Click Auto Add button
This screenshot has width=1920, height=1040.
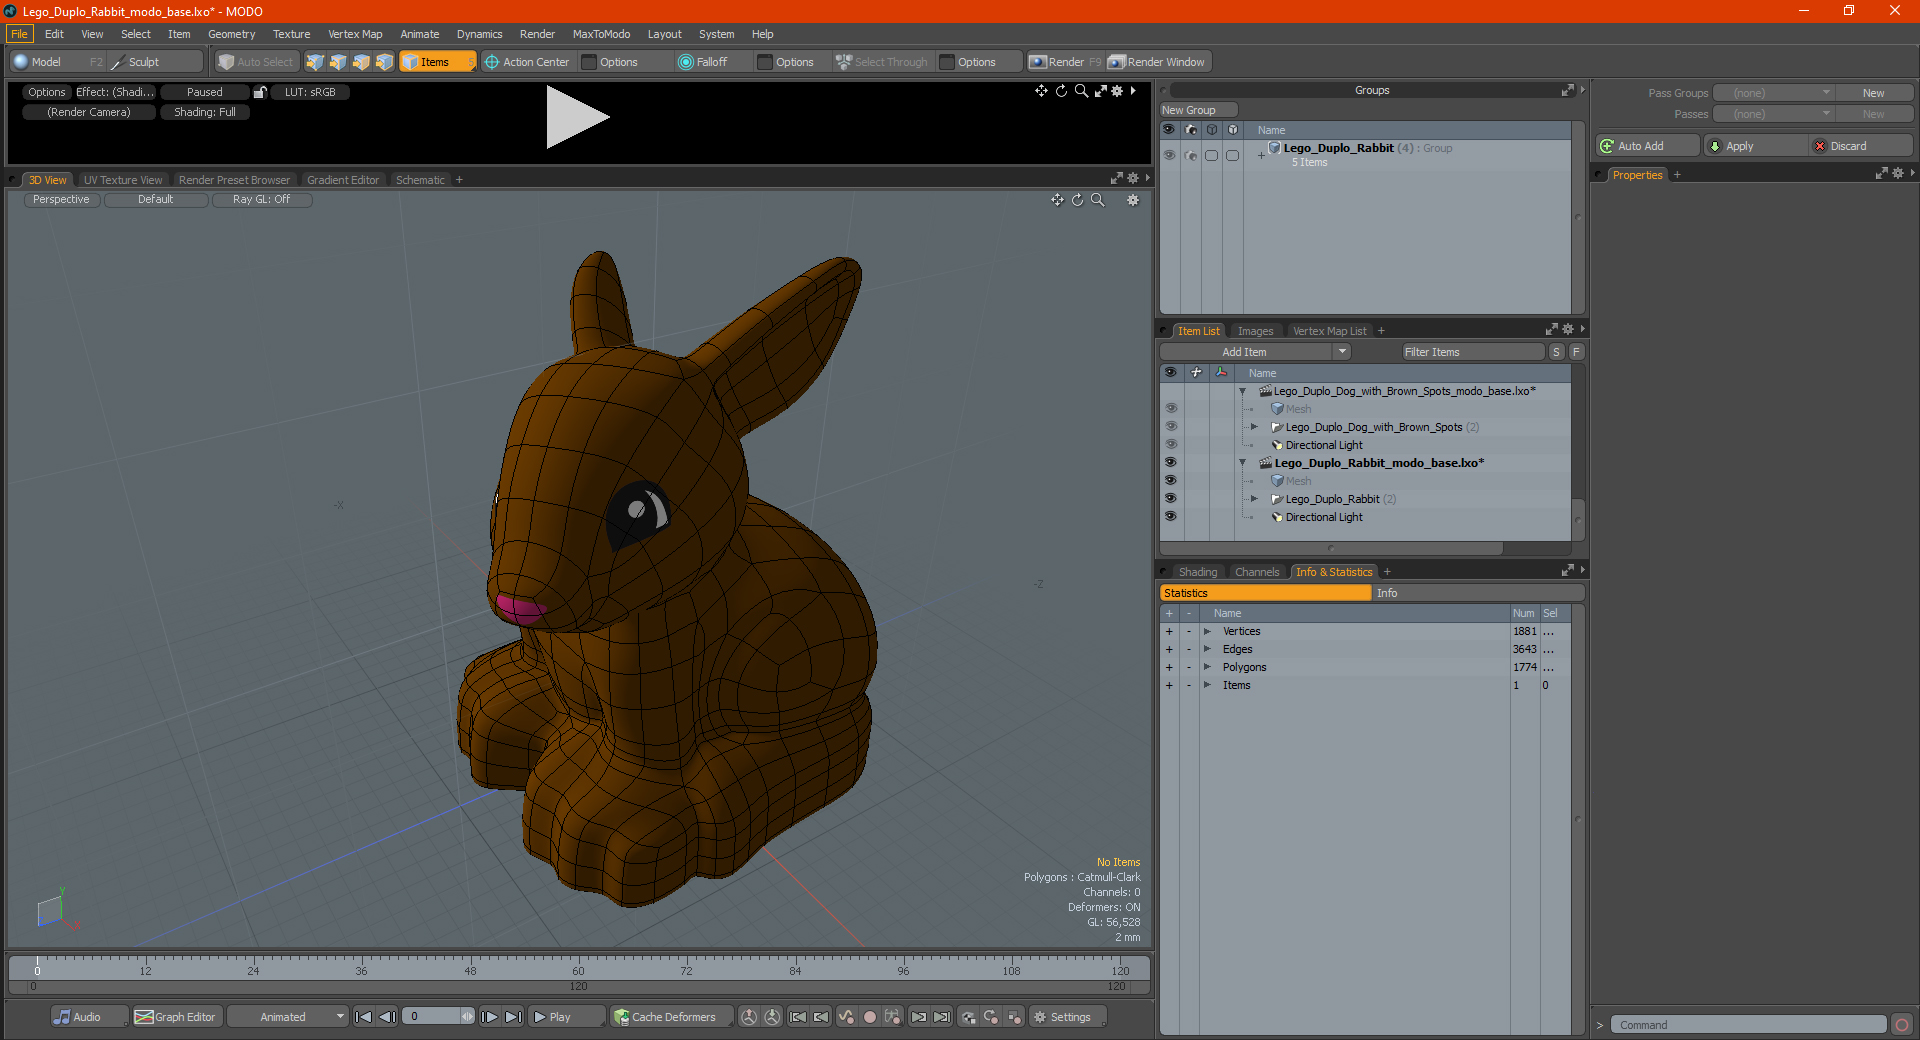pyautogui.click(x=1648, y=146)
